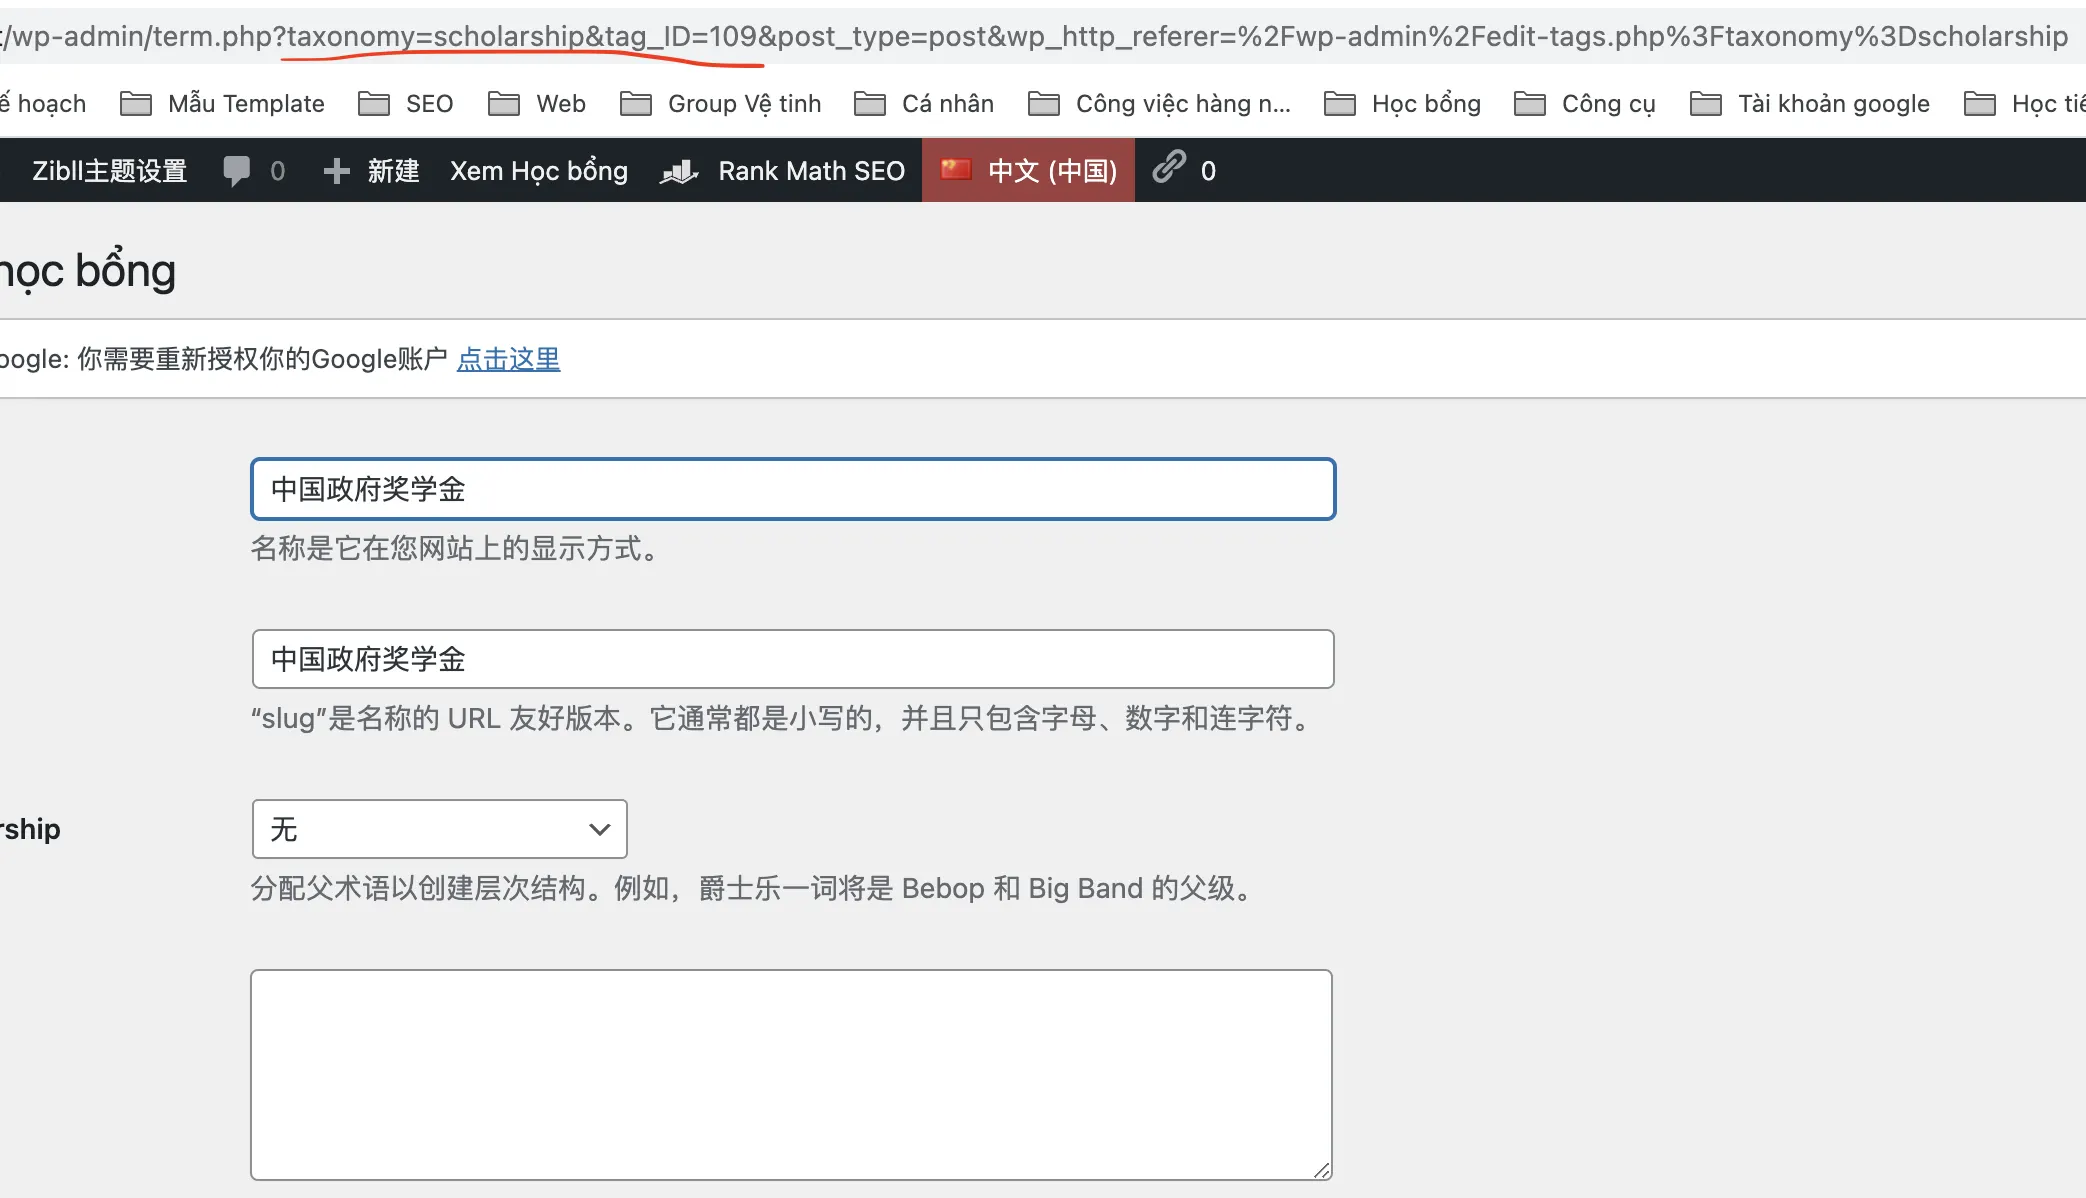Open the Tài khoản google bookmark folder

1810,103
